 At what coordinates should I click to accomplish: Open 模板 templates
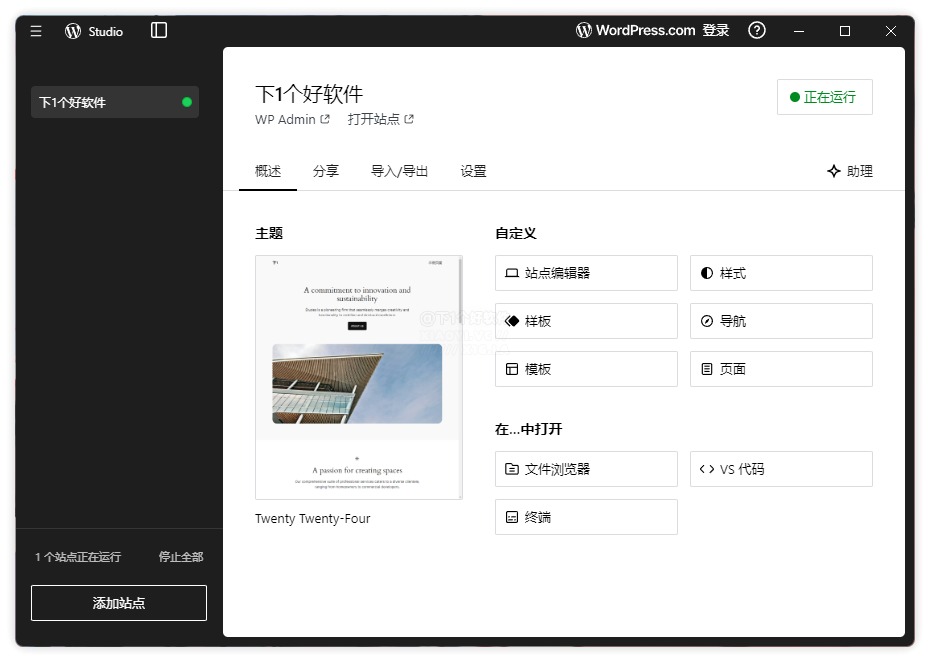click(586, 369)
